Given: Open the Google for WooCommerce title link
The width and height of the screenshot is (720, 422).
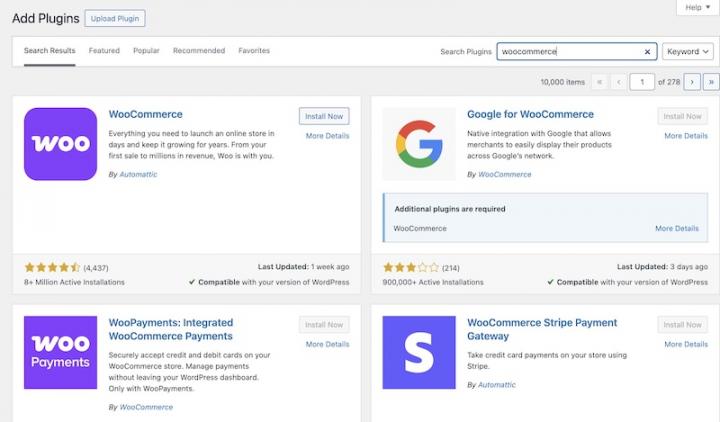Looking at the screenshot, I should point(530,114).
